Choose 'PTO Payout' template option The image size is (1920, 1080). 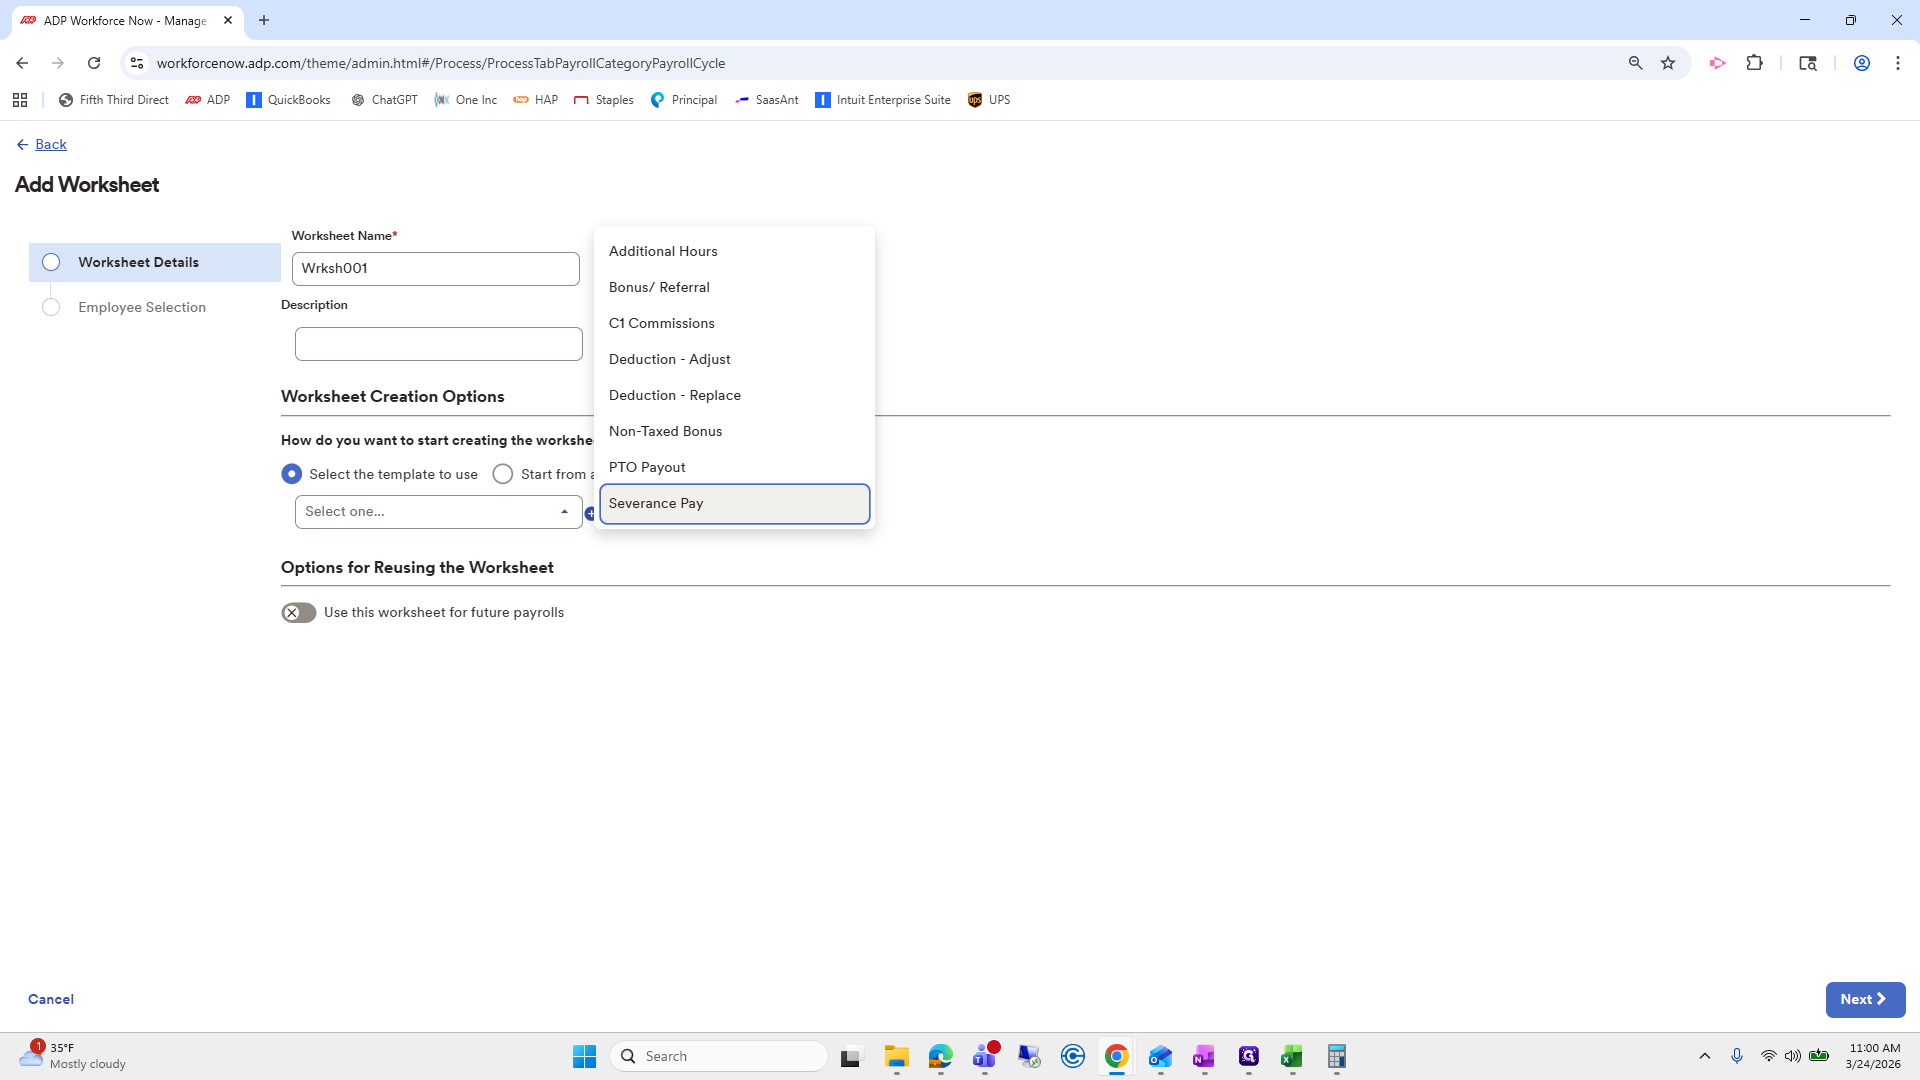[647, 468]
